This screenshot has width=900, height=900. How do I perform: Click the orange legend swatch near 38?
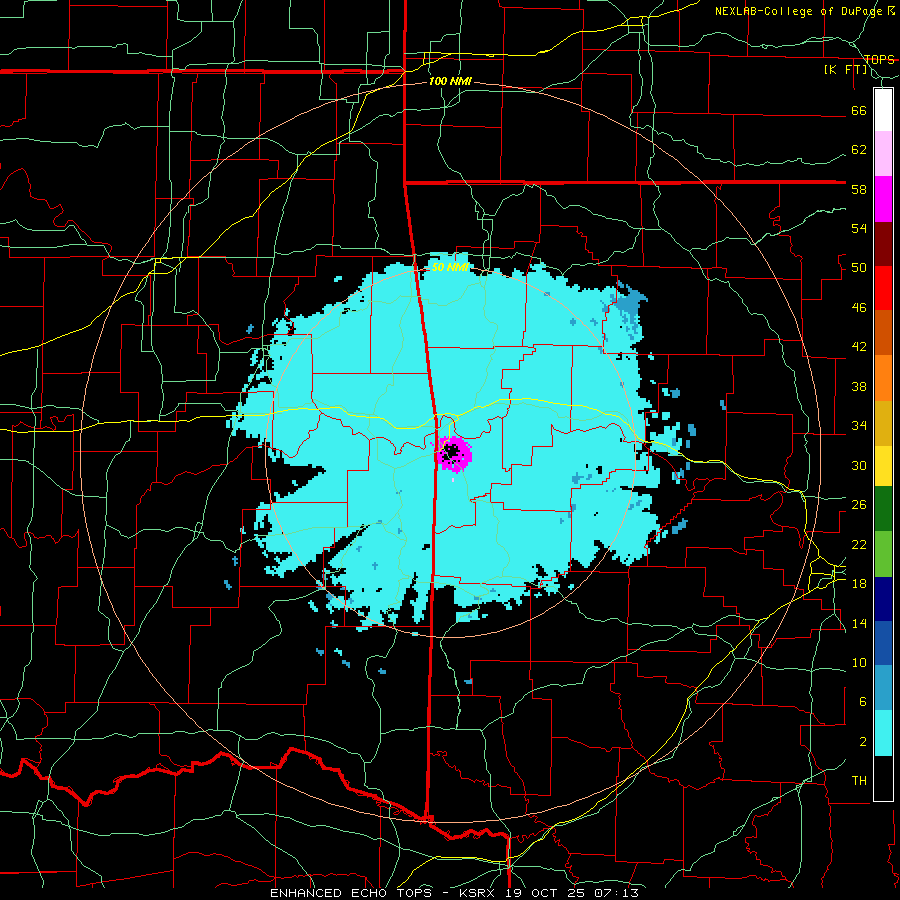(x=883, y=378)
